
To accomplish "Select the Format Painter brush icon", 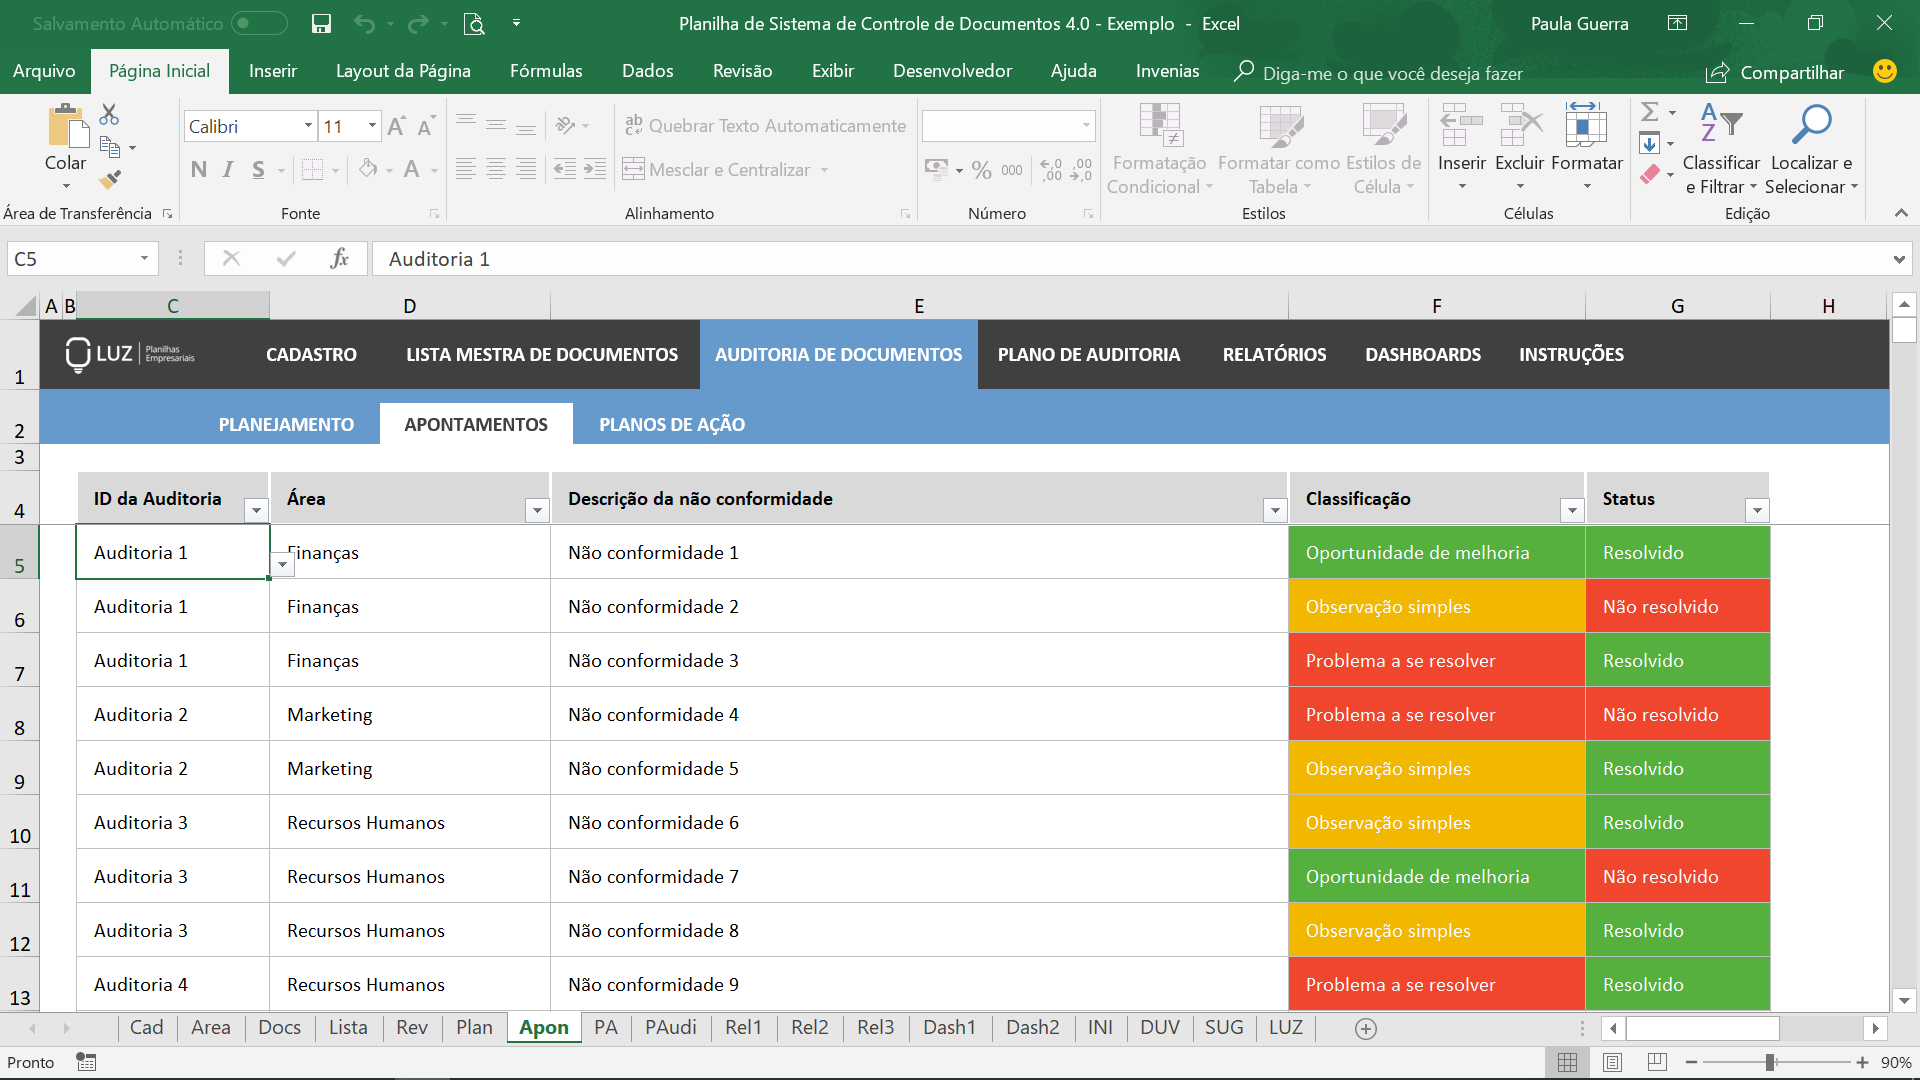I will (x=110, y=180).
